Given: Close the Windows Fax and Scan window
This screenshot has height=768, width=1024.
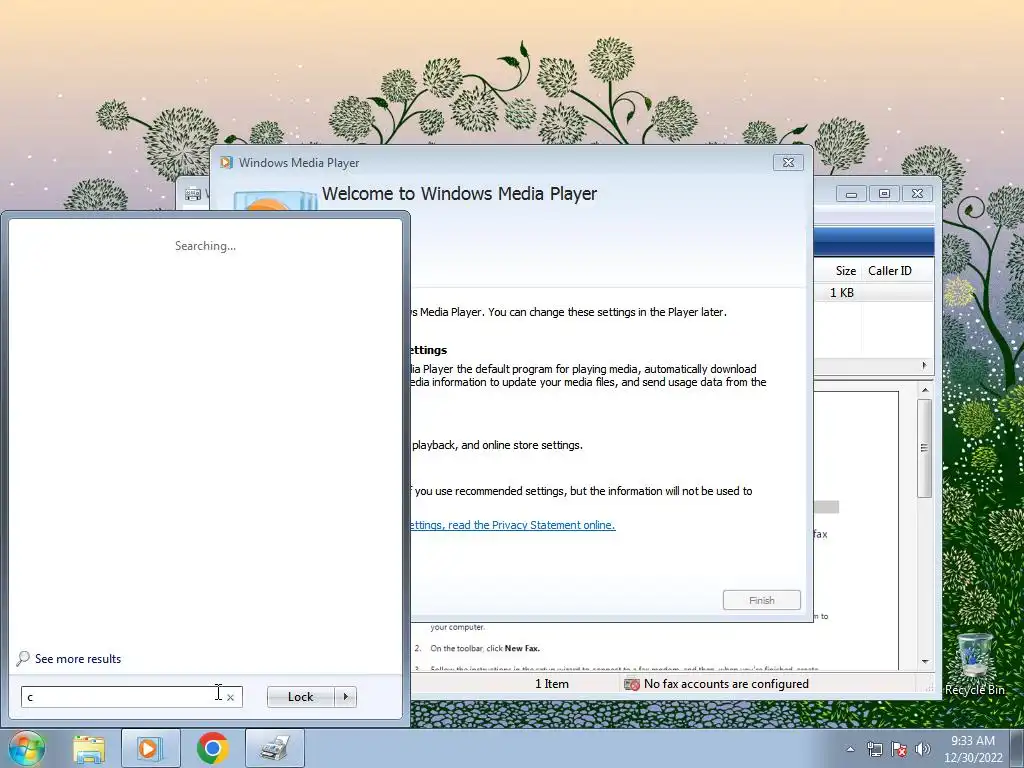Looking at the screenshot, I should pos(917,193).
